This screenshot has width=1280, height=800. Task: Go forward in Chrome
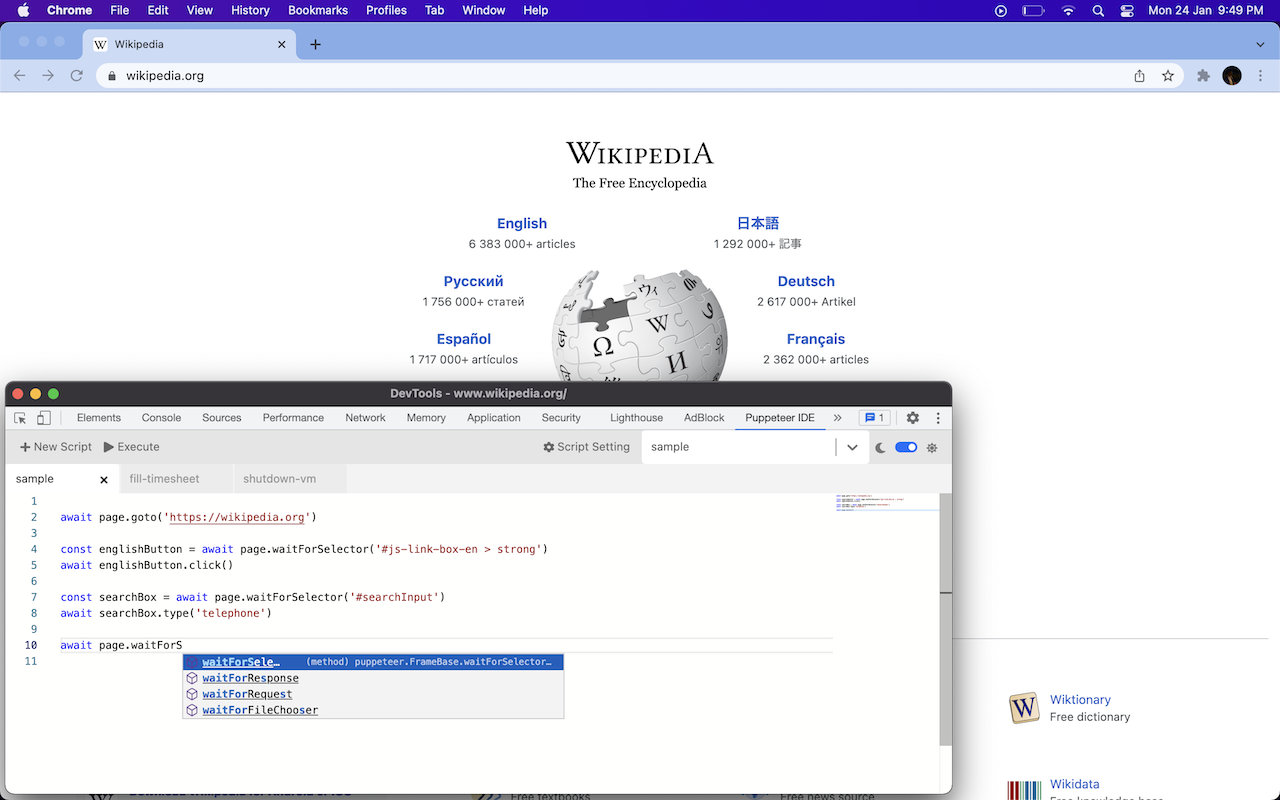click(x=48, y=76)
